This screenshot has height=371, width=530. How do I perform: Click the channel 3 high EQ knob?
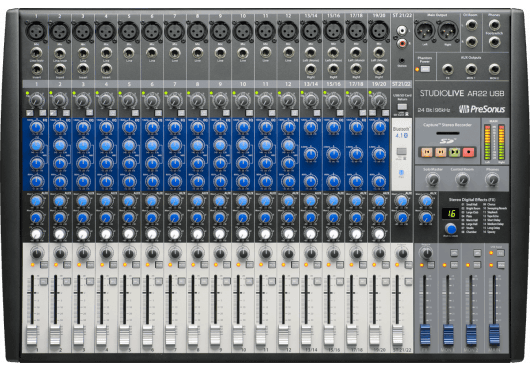pyautogui.click(x=83, y=127)
